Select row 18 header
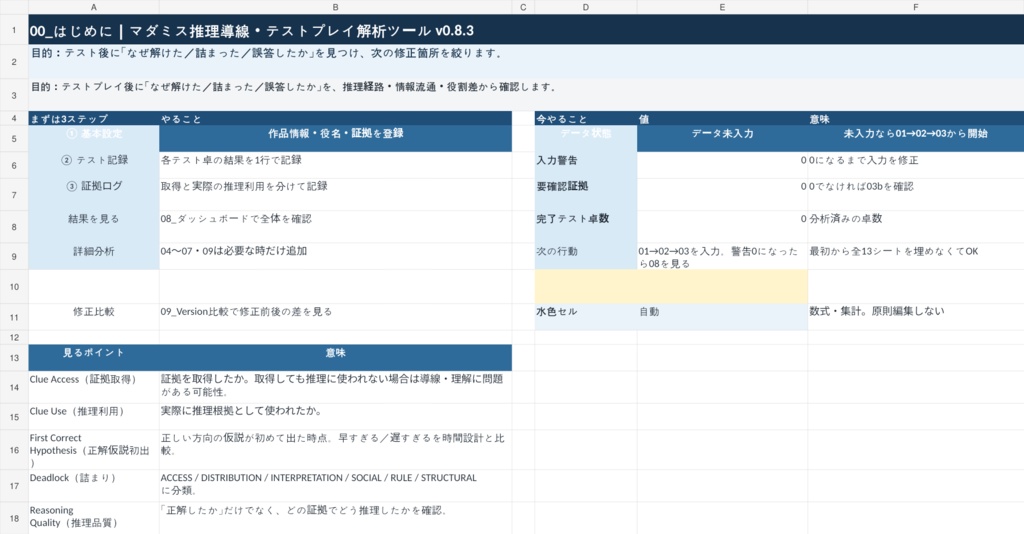The image size is (1024, 534). pyautogui.click(x=14, y=518)
